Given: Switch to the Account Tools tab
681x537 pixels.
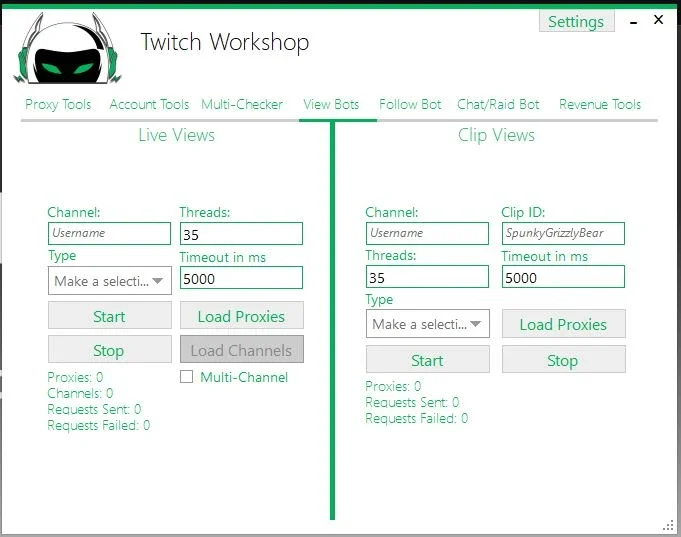Looking at the screenshot, I should 149,104.
